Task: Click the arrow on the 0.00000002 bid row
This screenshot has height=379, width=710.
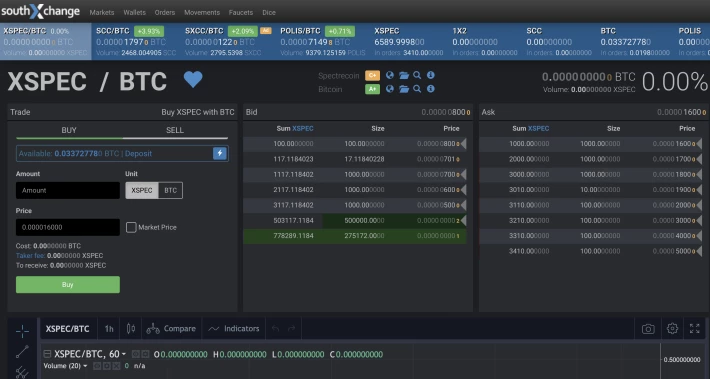Action: 463,221
